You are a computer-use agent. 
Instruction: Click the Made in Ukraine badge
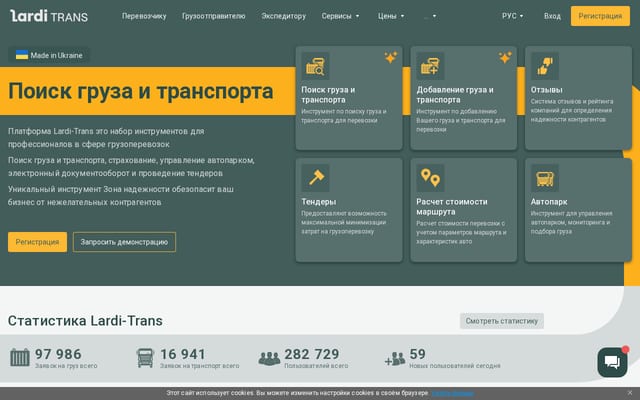49,55
